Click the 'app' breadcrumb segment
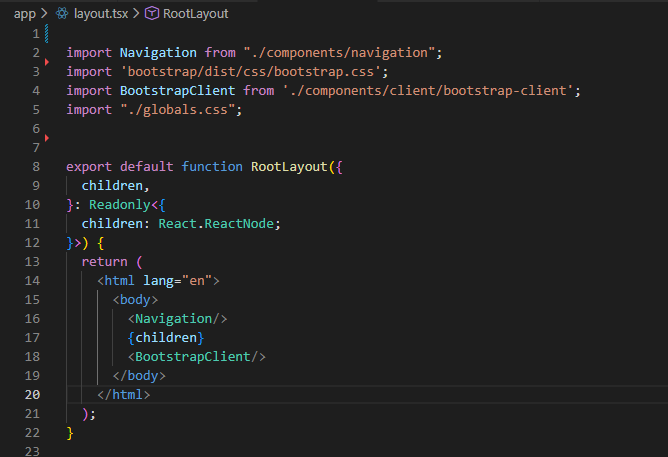 pyautogui.click(x=25, y=14)
